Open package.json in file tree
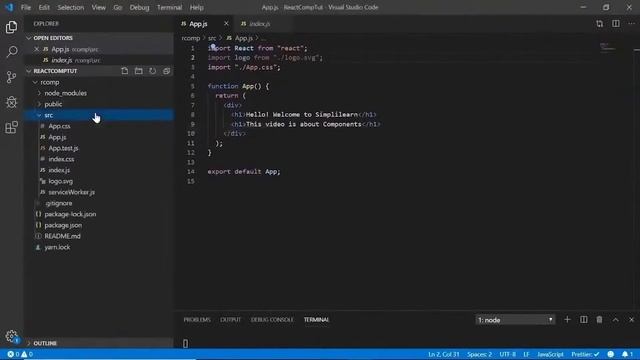Image resolution: width=640 pixels, height=360 pixels. [x=63, y=225]
